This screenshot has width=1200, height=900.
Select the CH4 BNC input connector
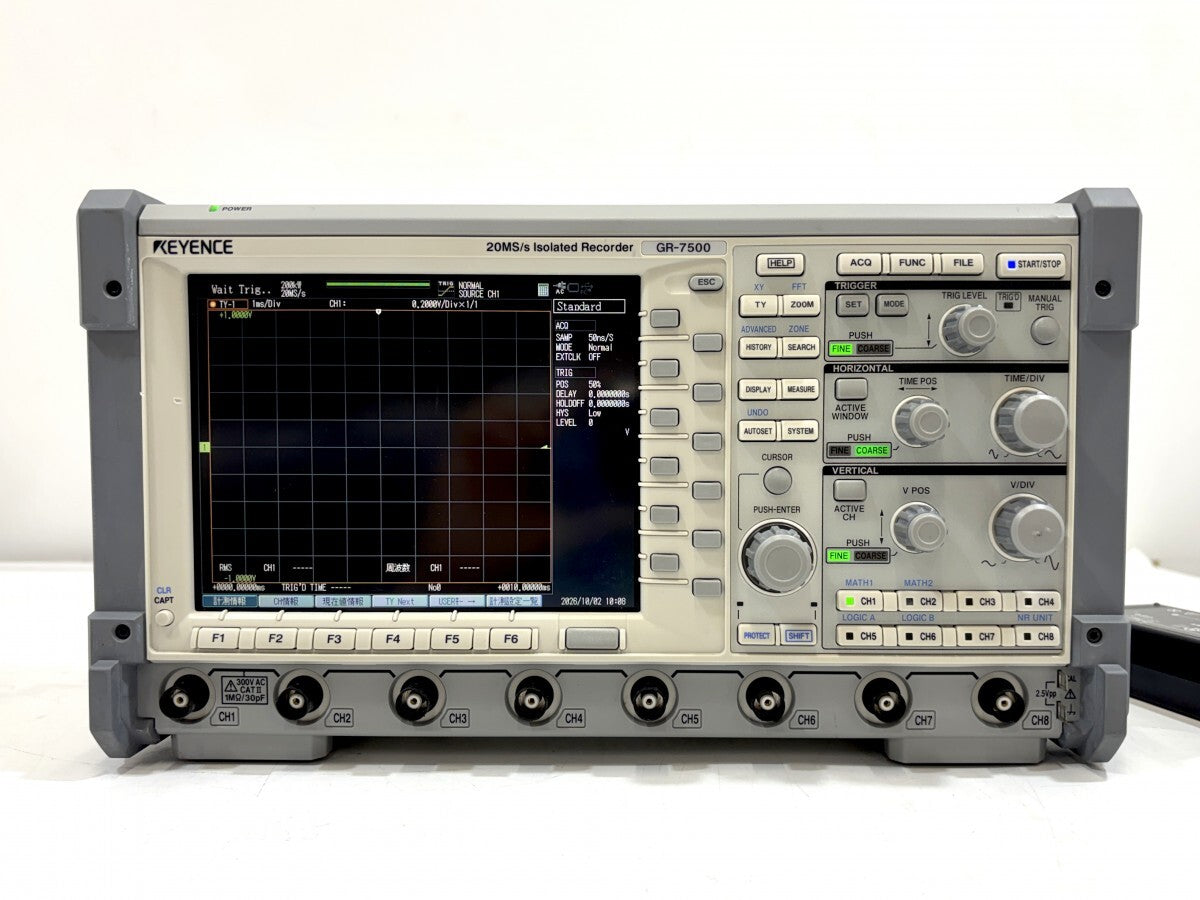pos(534,699)
